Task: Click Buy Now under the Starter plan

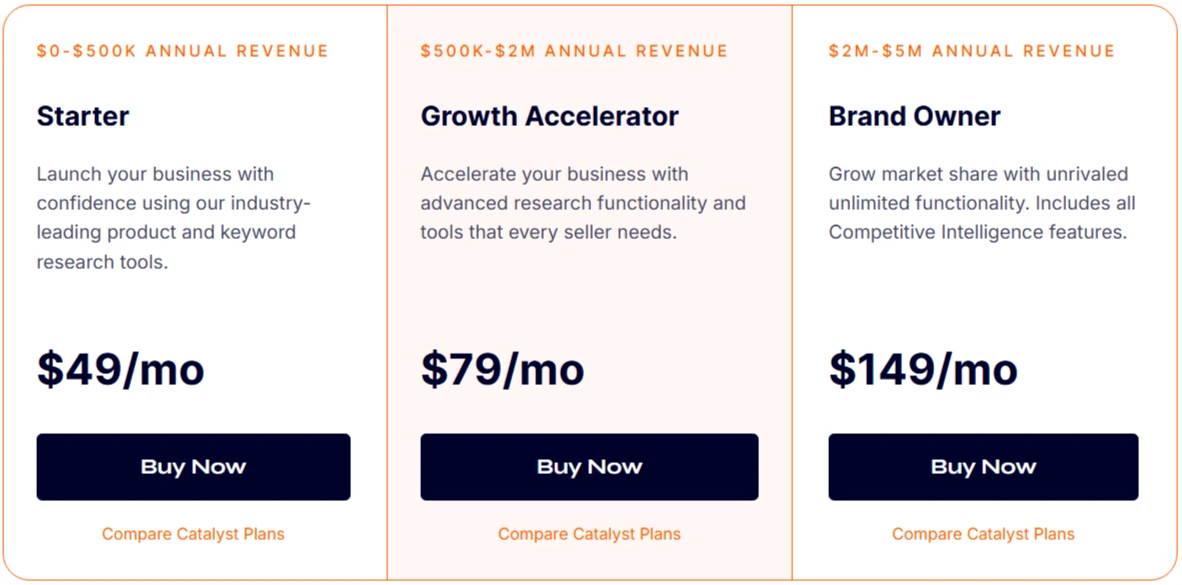Action: pyautogui.click(x=193, y=467)
